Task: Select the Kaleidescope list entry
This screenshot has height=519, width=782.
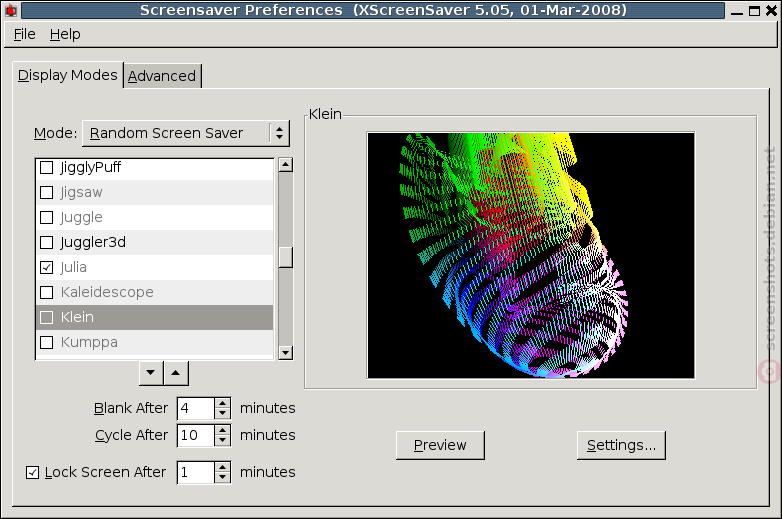Action: click(x=155, y=292)
